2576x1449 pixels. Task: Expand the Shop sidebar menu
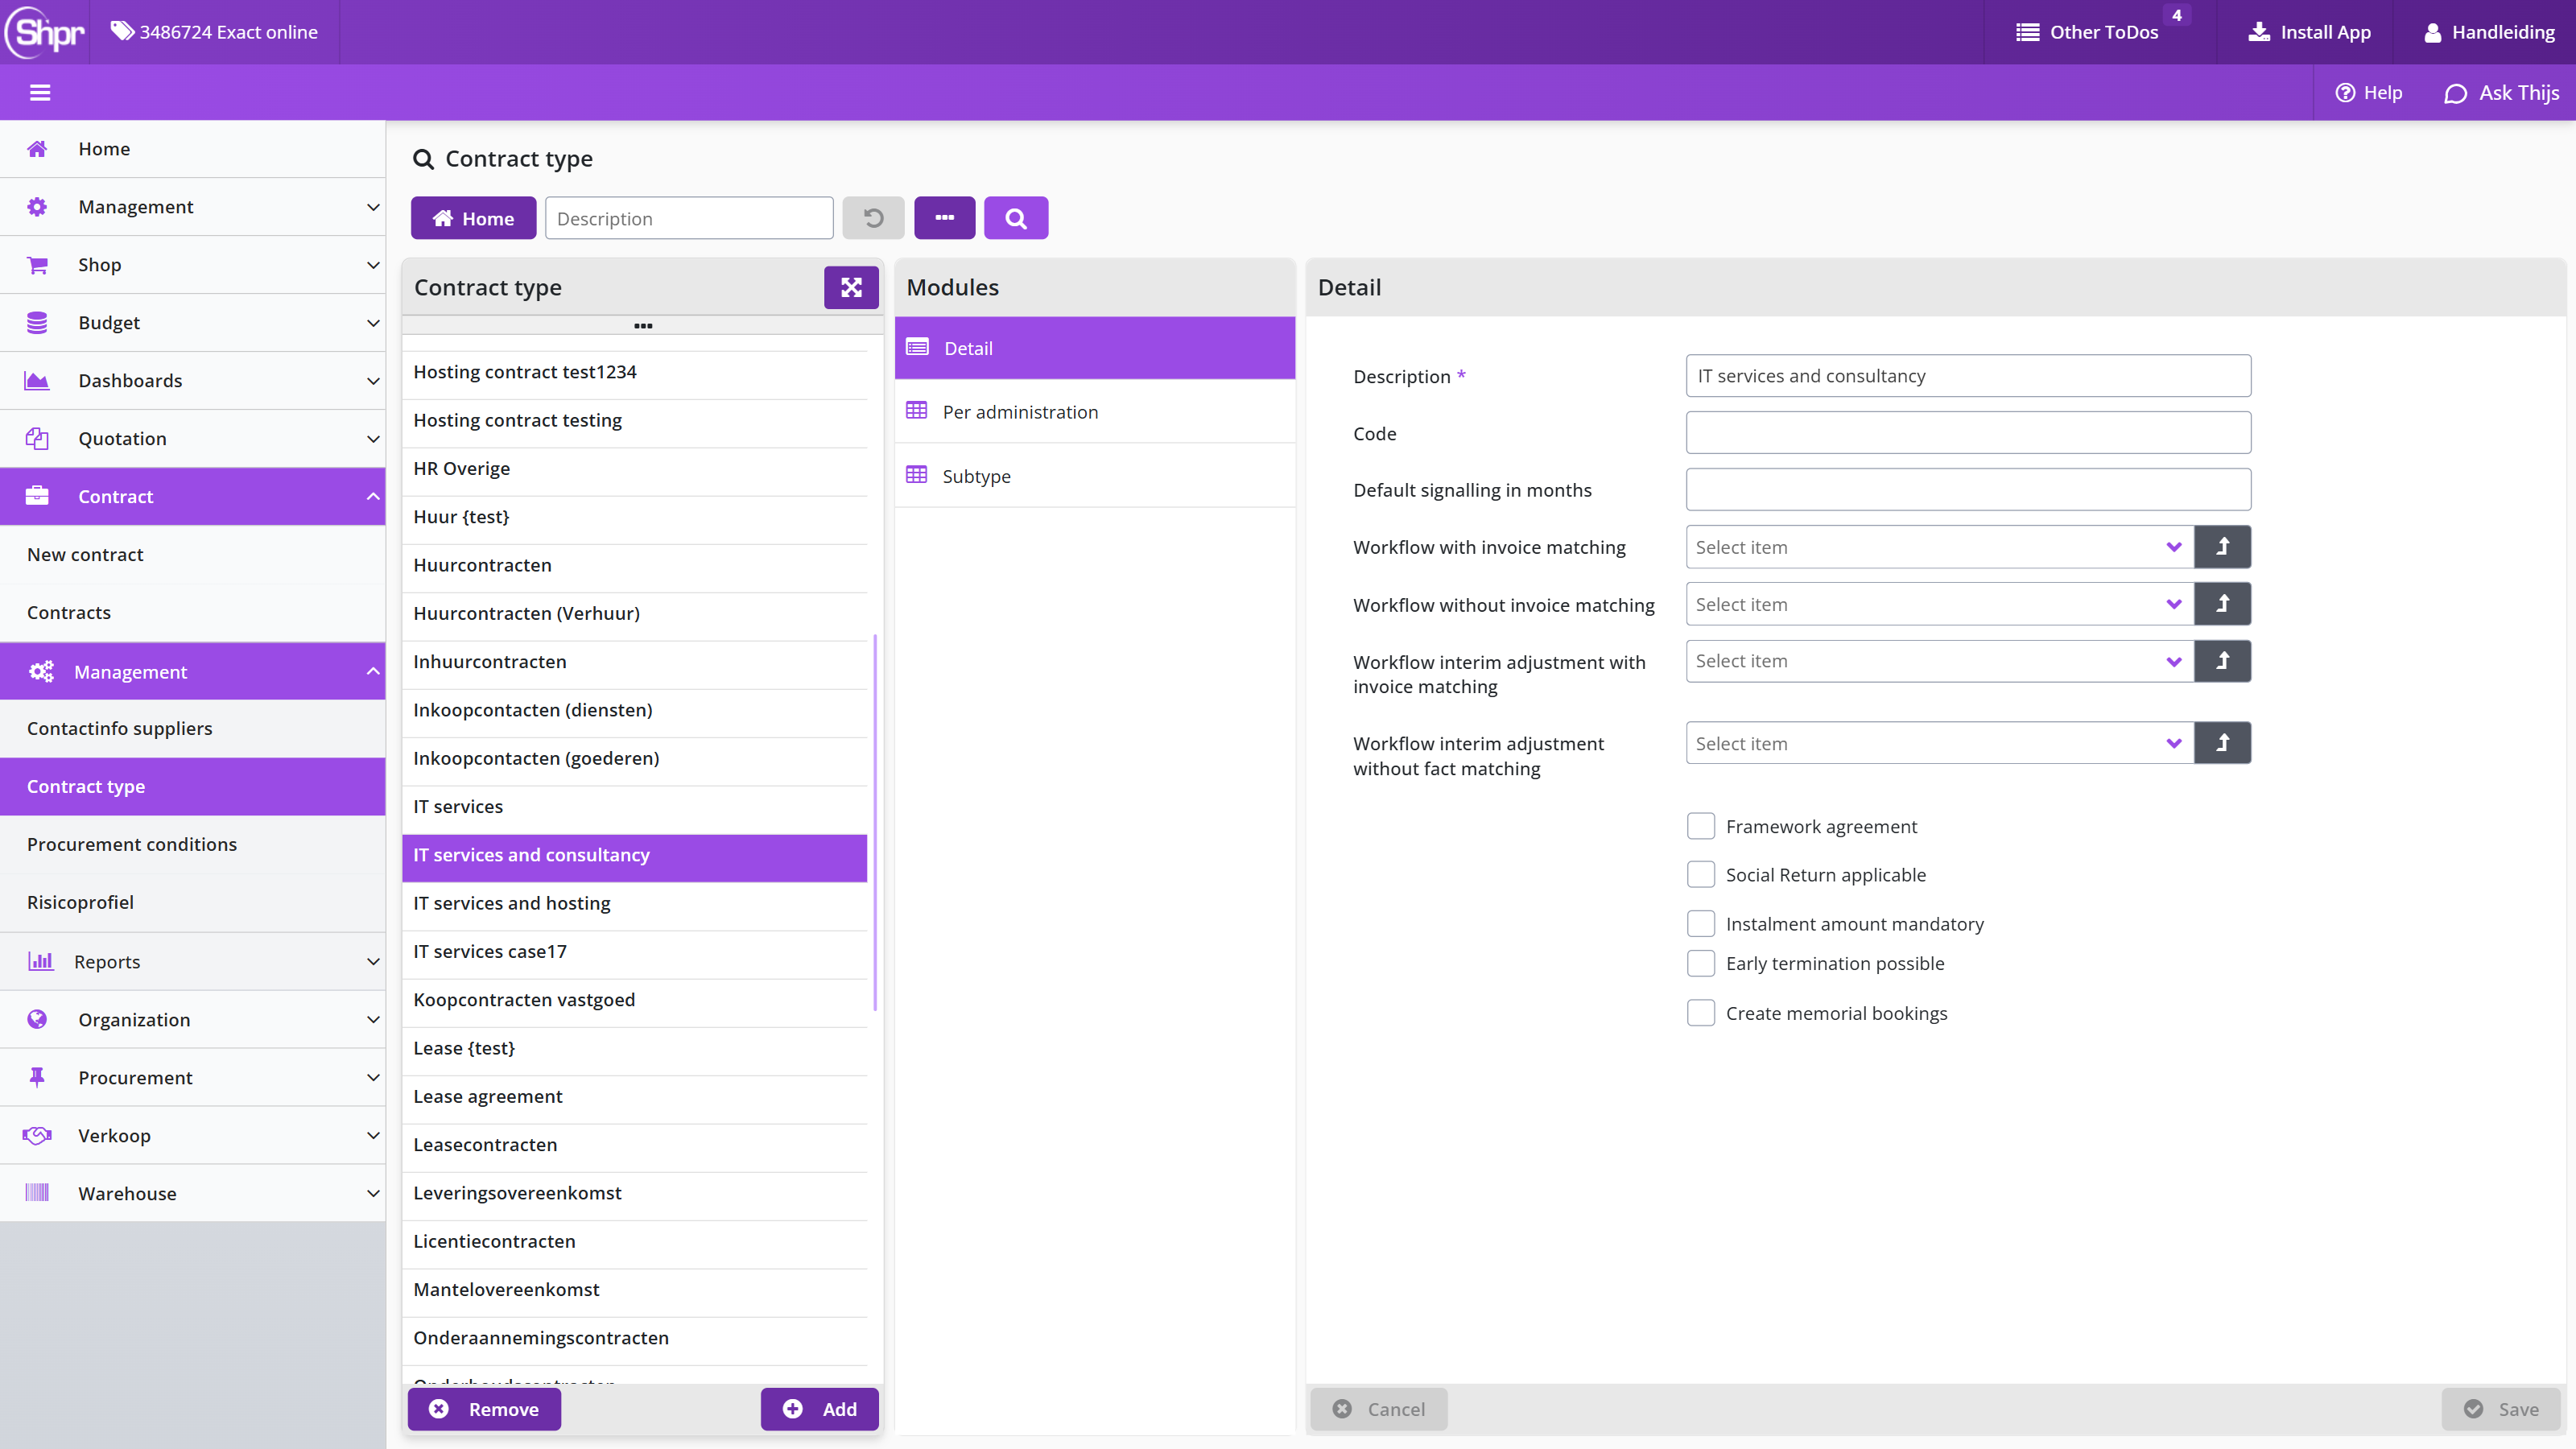(x=192, y=265)
